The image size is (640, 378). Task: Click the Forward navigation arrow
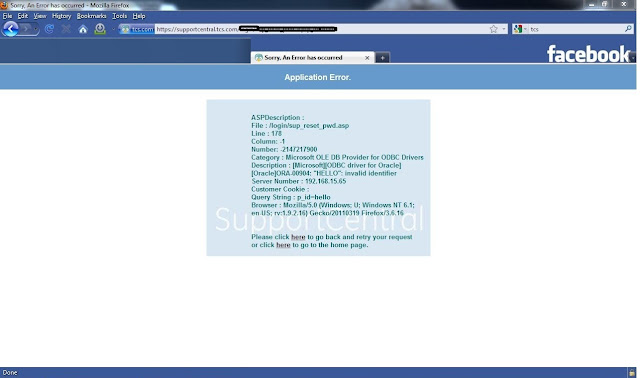(26, 29)
